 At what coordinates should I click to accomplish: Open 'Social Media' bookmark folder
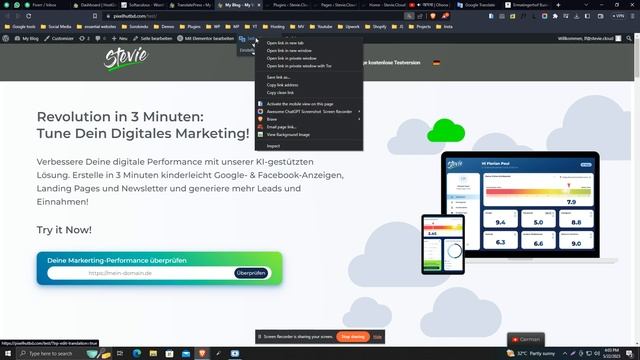pyautogui.click(x=56, y=27)
